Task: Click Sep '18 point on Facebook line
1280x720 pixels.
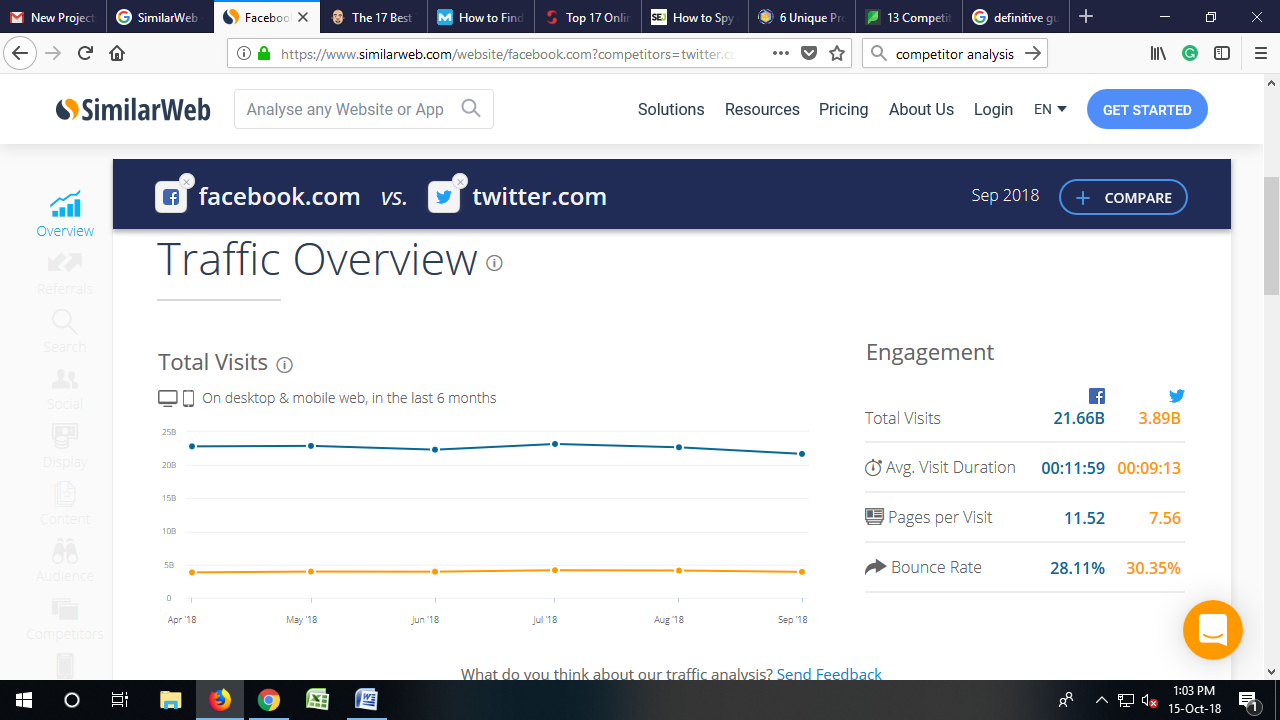Action: (x=802, y=454)
